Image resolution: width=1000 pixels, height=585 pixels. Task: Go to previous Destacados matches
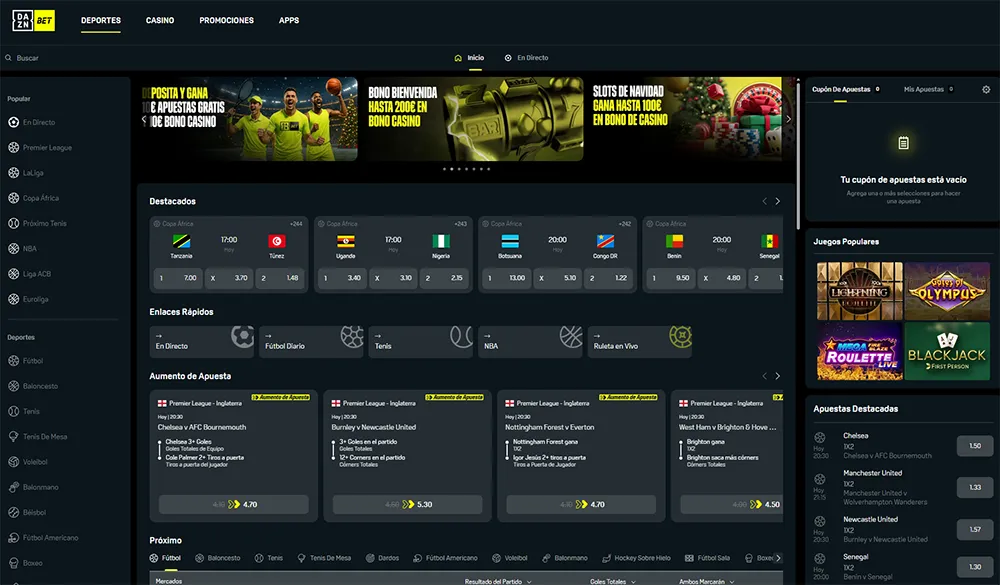(x=765, y=201)
